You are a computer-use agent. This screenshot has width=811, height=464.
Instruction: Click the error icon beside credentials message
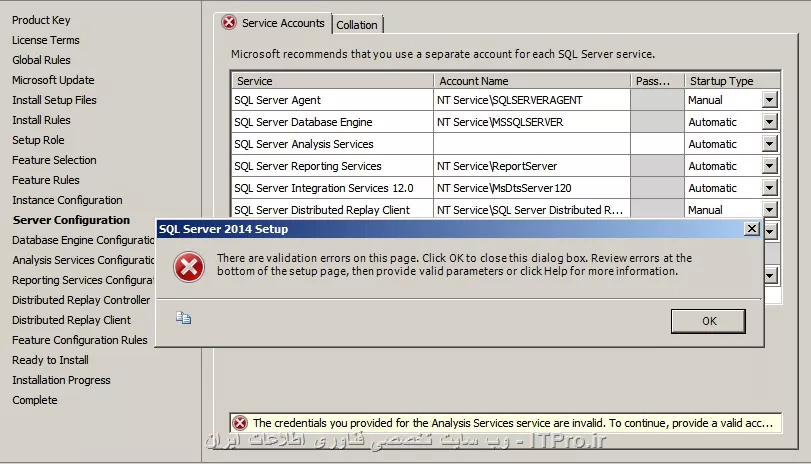(x=239, y=423)
